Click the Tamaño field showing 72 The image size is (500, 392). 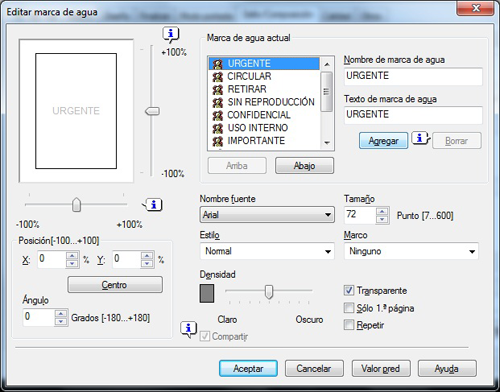[x=361, y=215]
